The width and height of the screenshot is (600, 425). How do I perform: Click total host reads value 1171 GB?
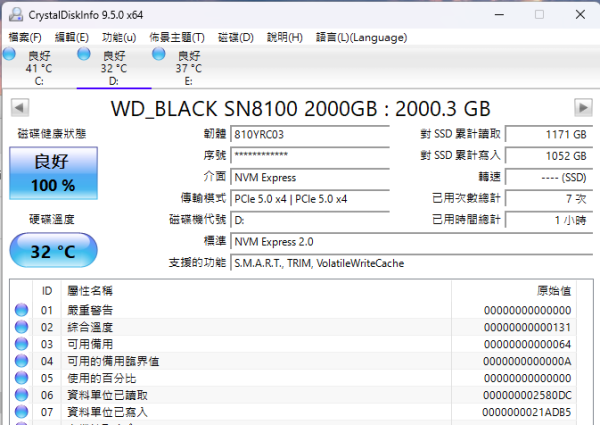tap(549, 134)
